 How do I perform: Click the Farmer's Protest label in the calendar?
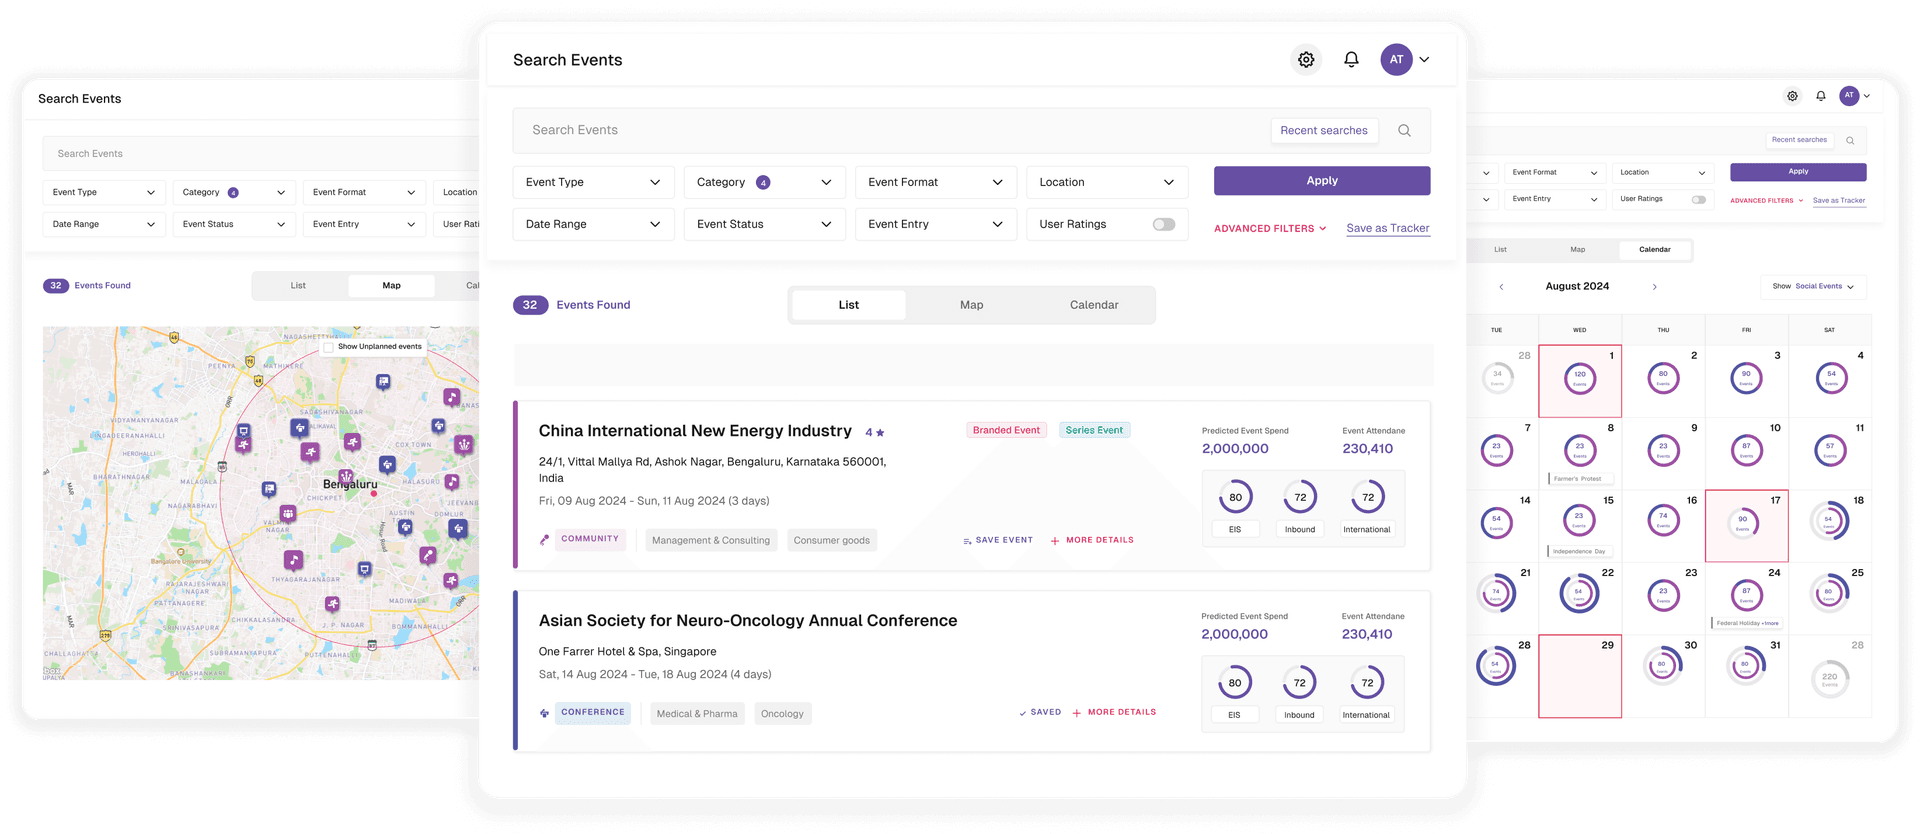1578,479
